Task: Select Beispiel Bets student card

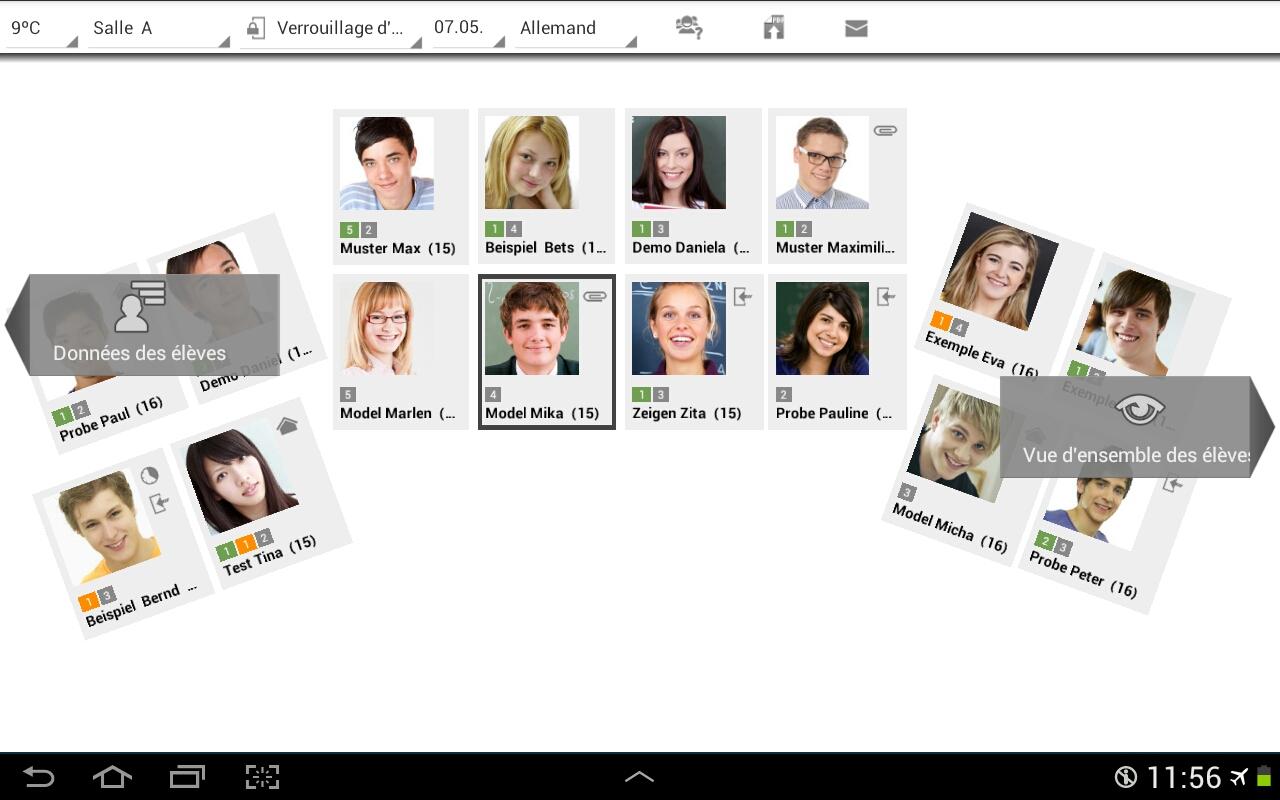Action: [x=546, y=186]
